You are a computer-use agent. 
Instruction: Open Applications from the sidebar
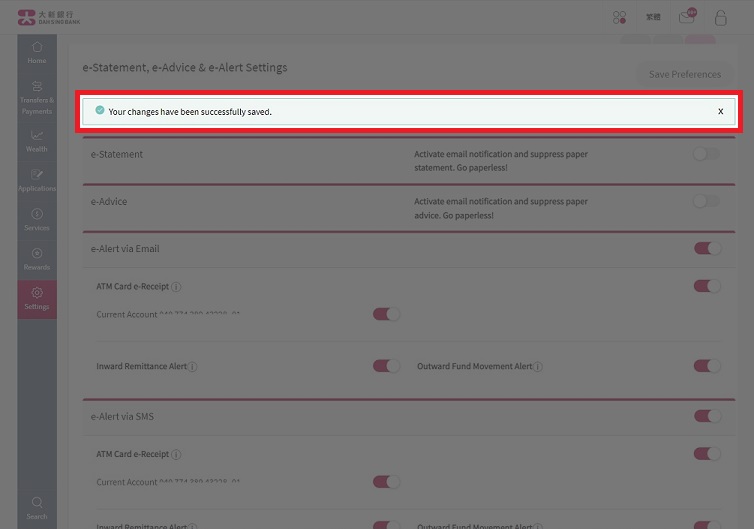pos(37,180)
